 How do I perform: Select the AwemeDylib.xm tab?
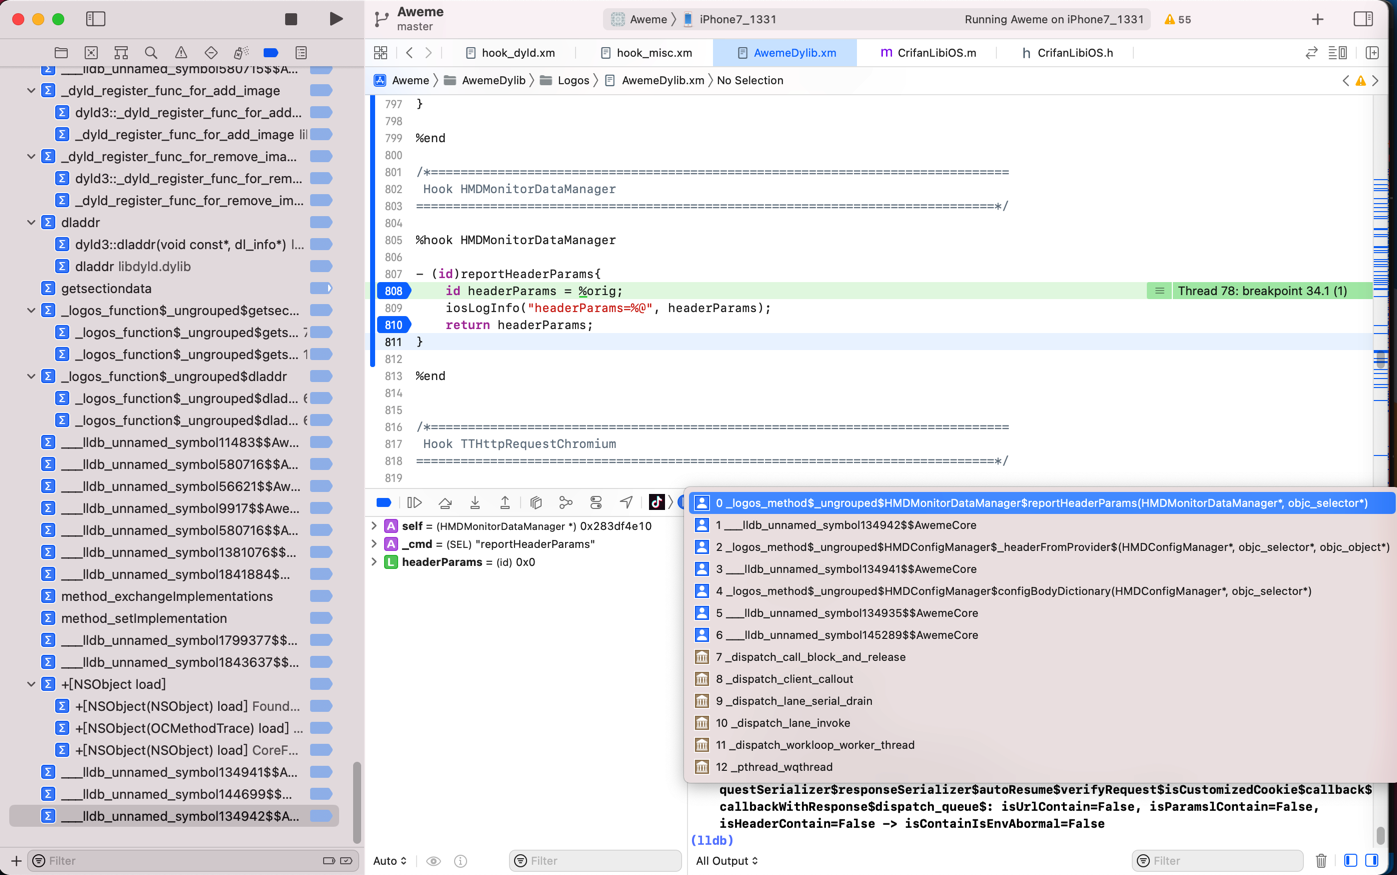coord(785,53)
